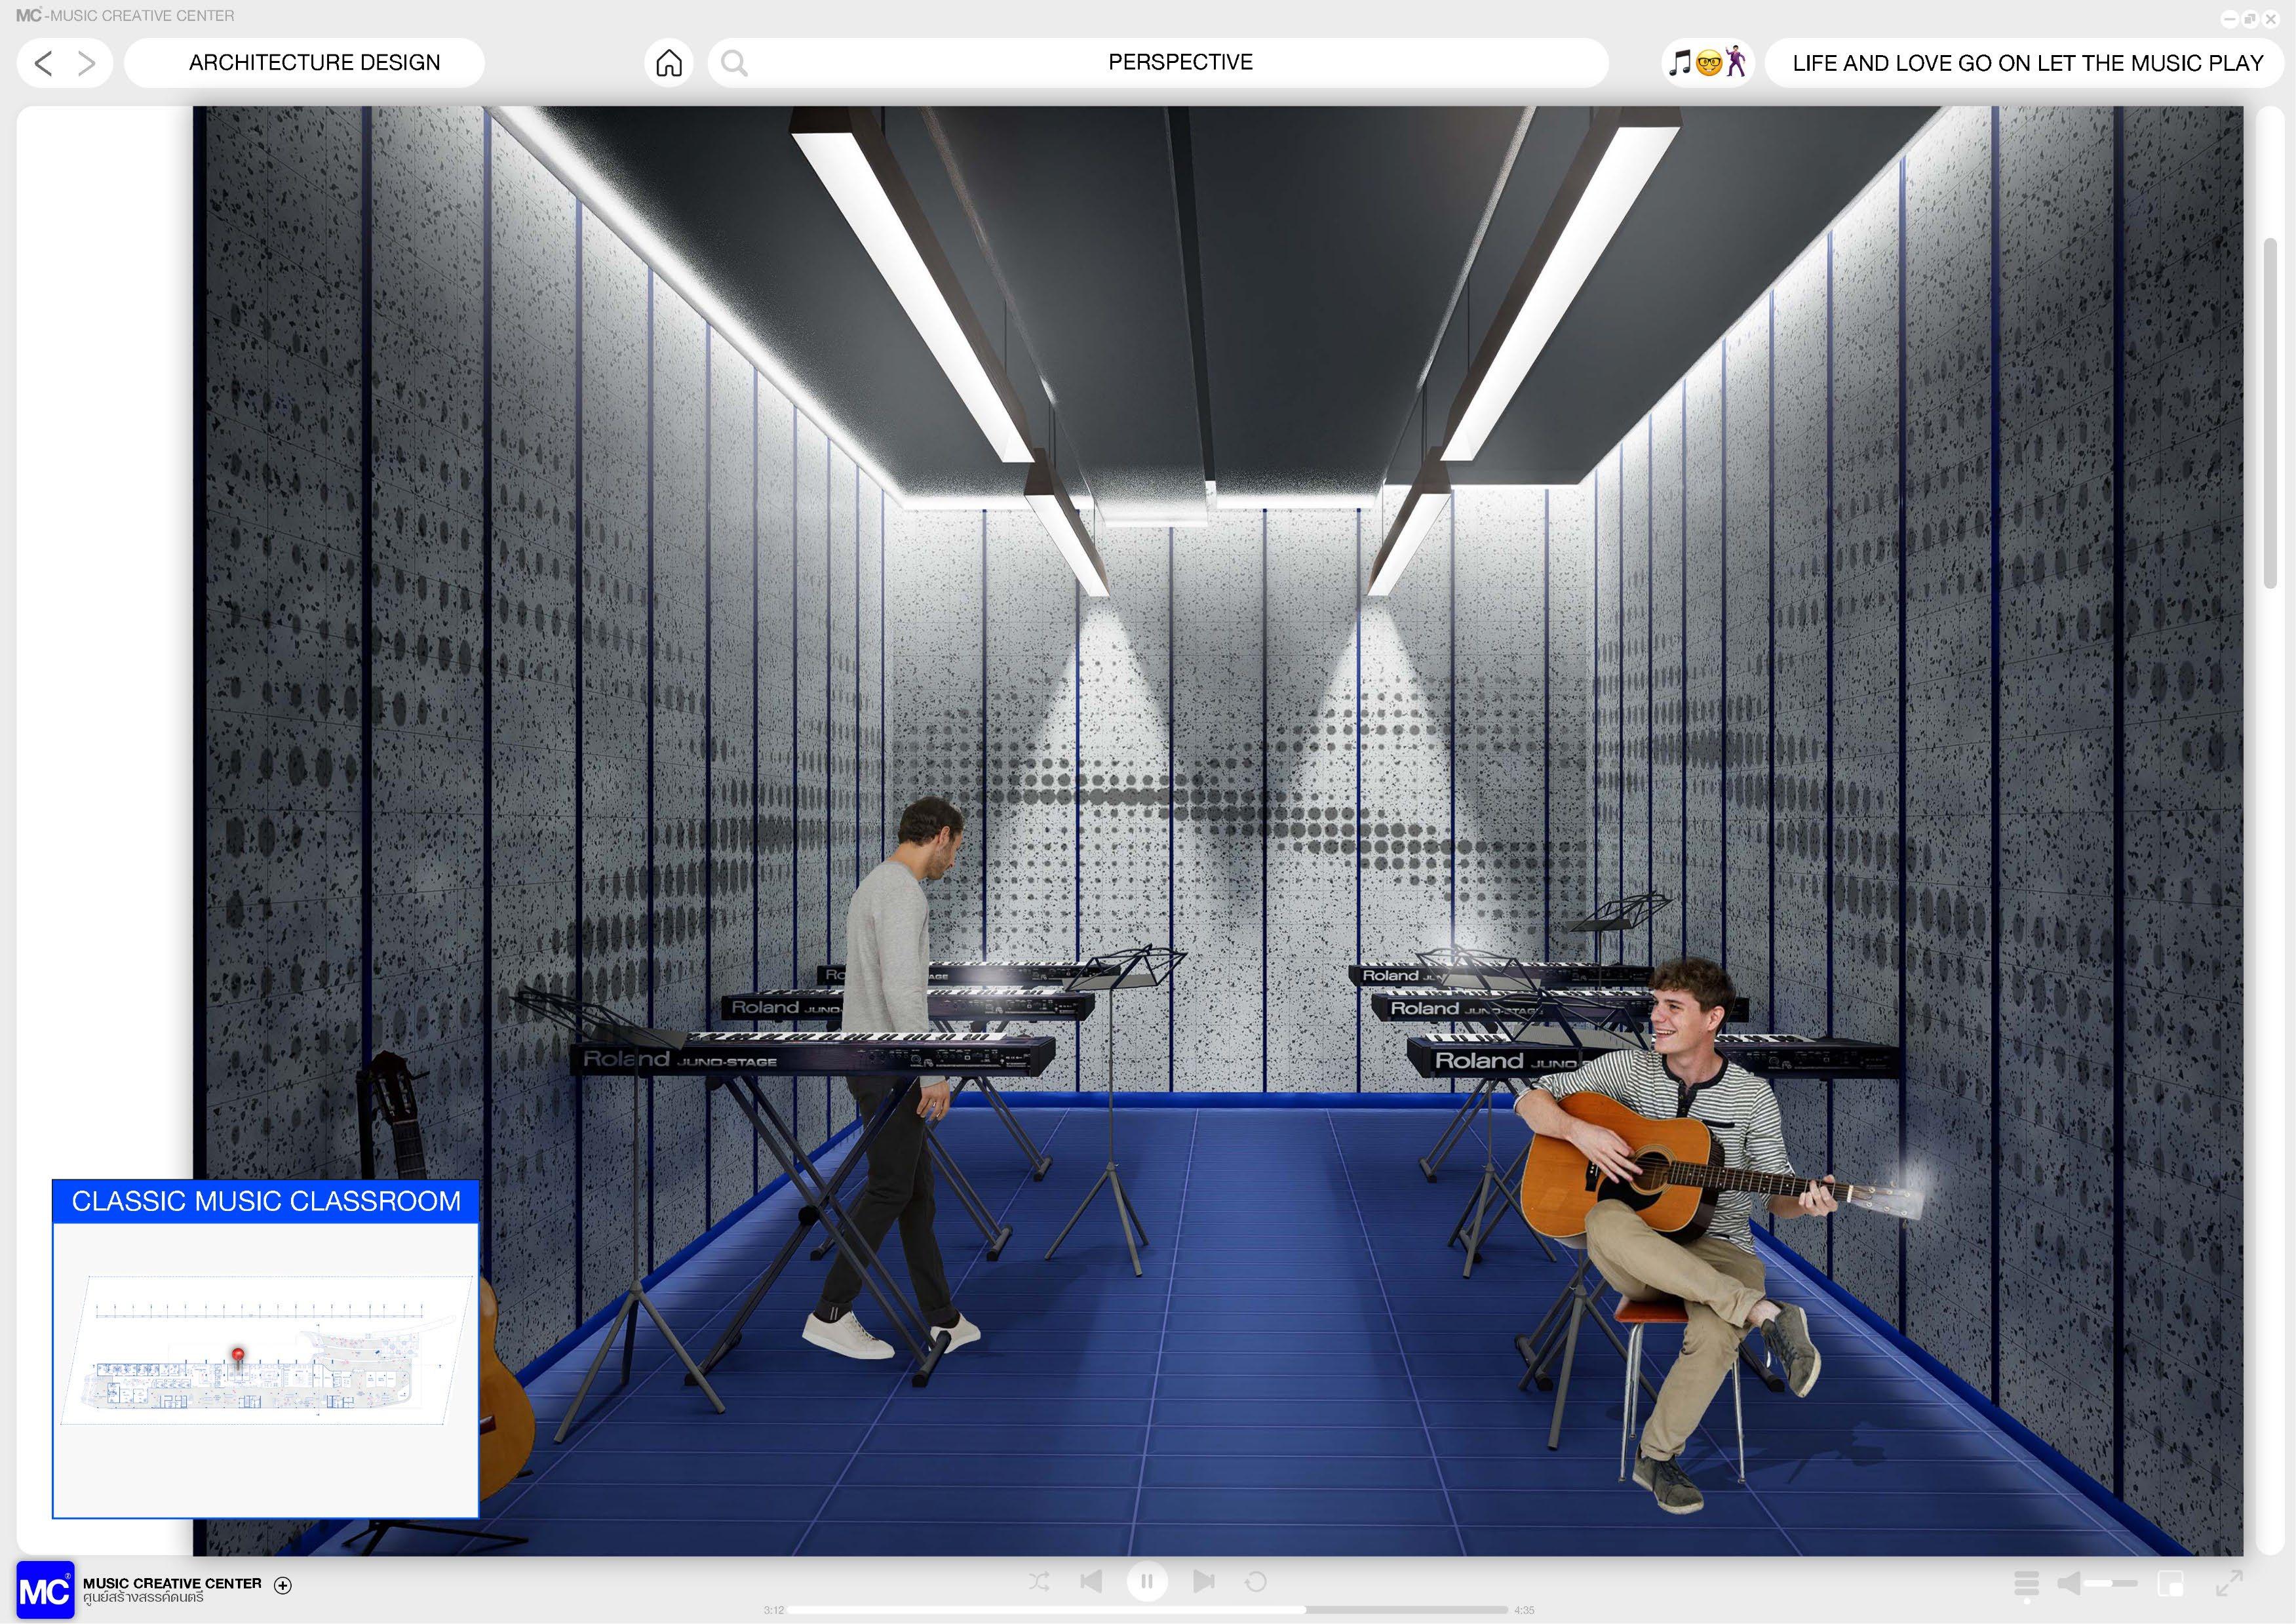
Task: Click the fullscreen expand arrows icon
Action: (2229, 1583)
